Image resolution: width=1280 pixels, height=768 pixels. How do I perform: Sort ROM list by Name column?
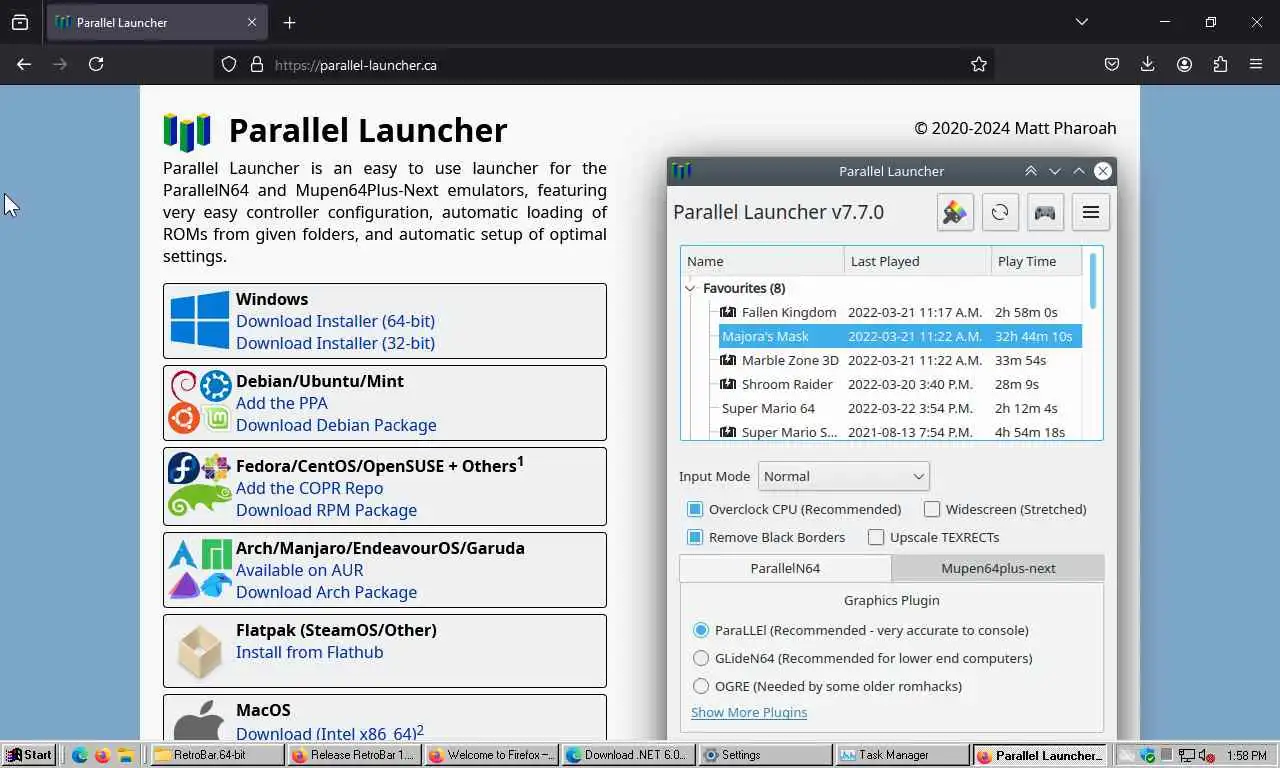pyautogui.click(x=763, y=261)
